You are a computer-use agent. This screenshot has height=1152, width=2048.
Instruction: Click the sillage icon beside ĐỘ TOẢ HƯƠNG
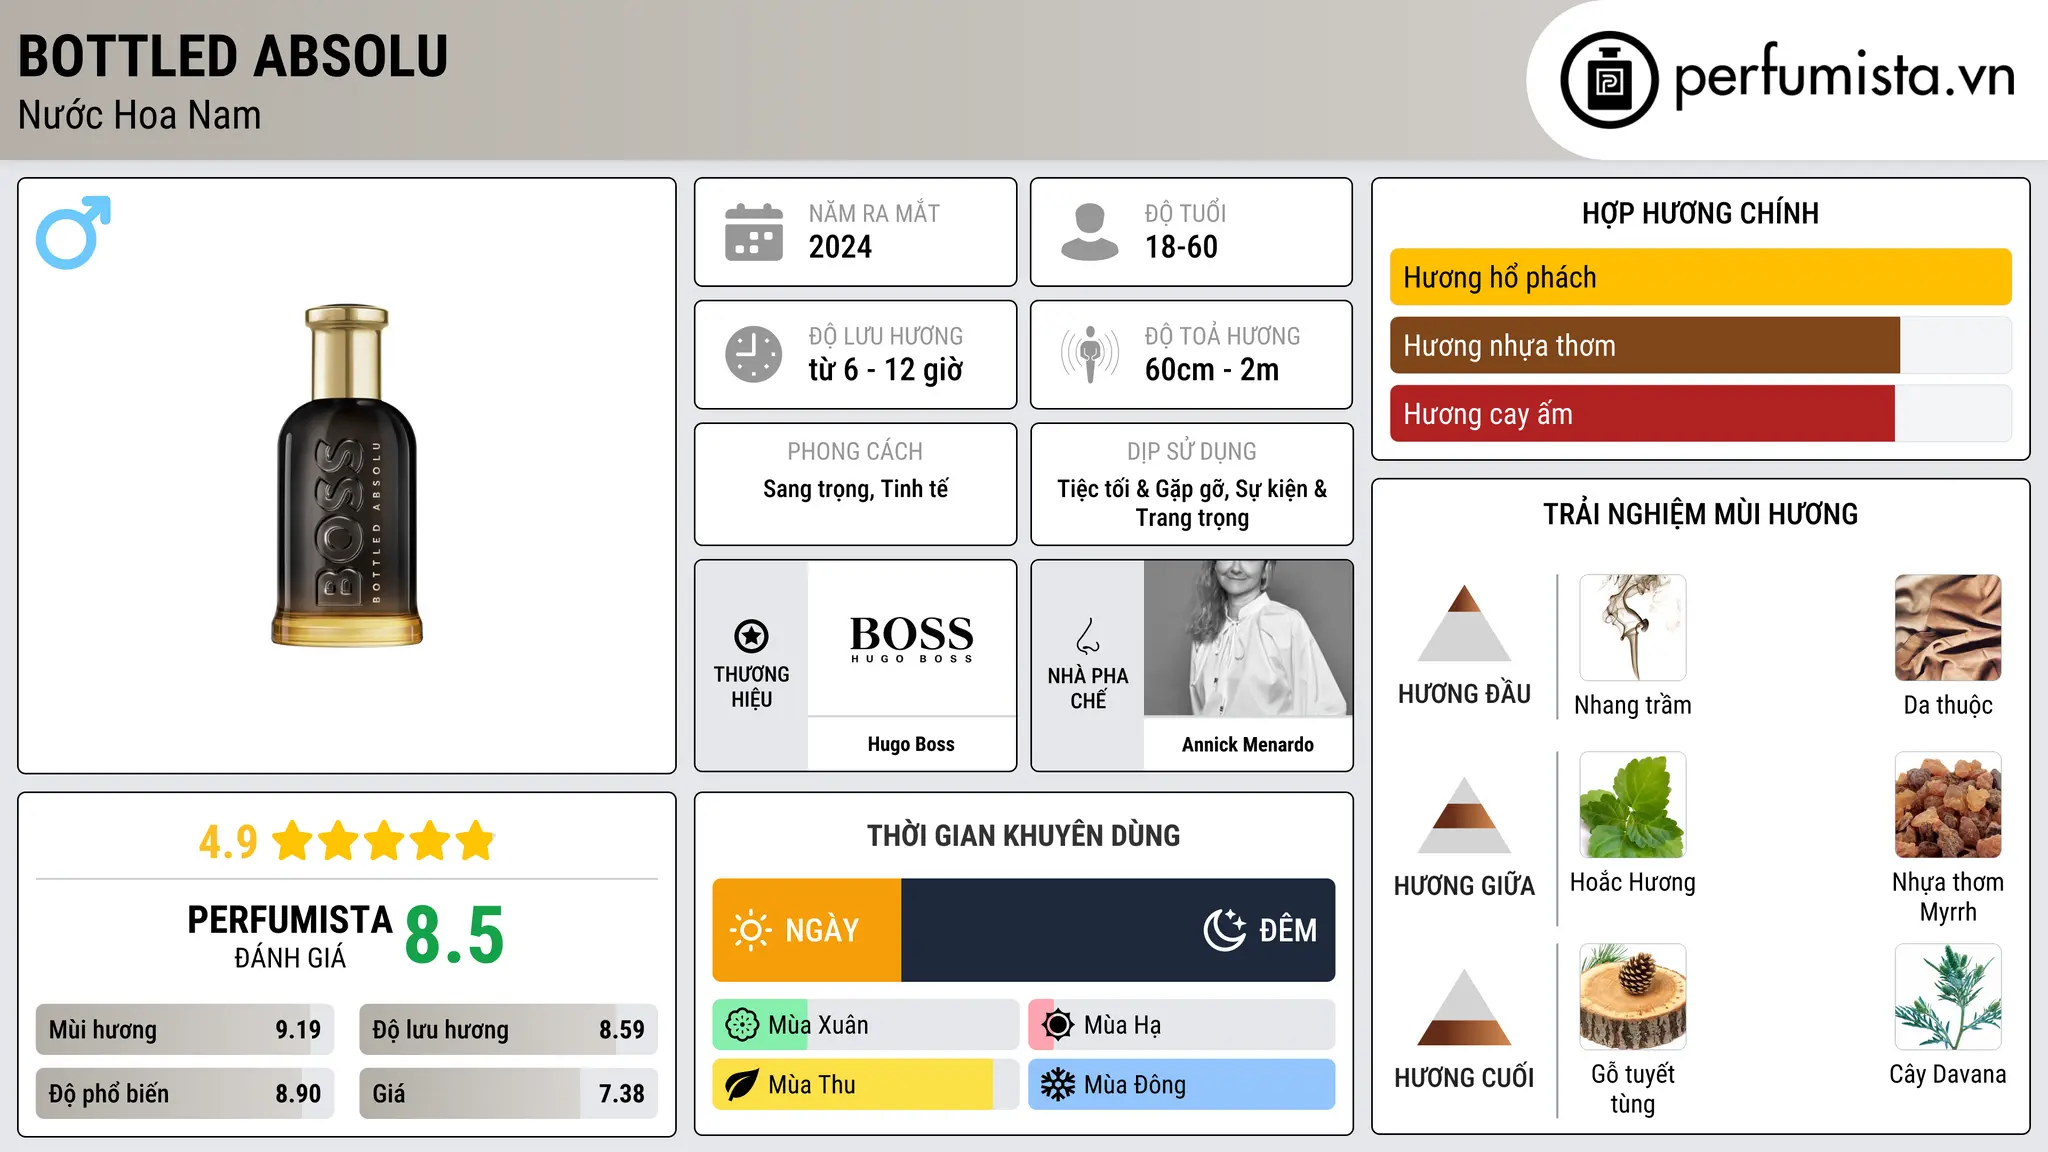coord(1090,354)
